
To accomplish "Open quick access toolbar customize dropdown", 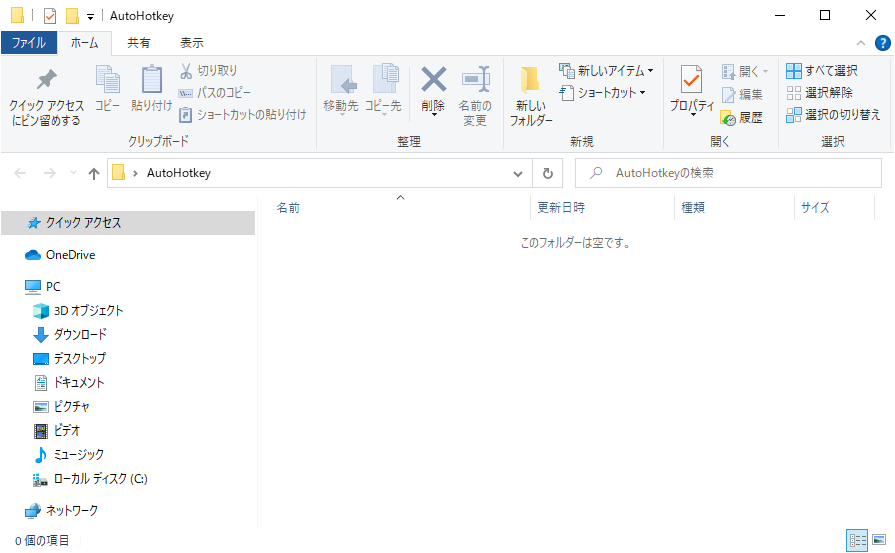I will tap(90, 17).
